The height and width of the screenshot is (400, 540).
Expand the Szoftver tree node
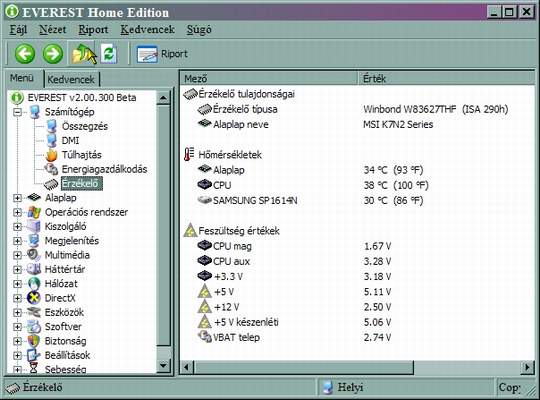tap(17, 327)
